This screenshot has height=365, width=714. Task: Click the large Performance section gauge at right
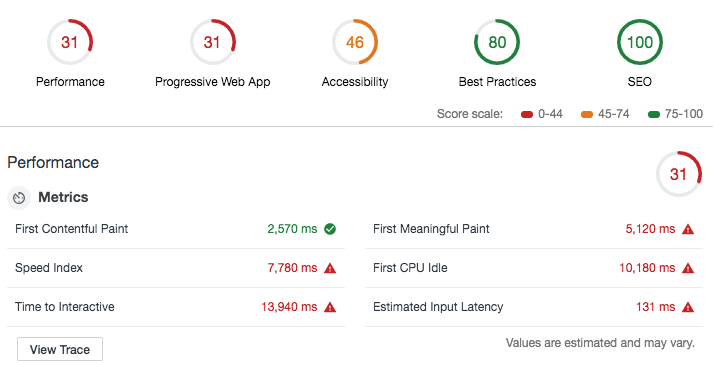tap(678, 174)
